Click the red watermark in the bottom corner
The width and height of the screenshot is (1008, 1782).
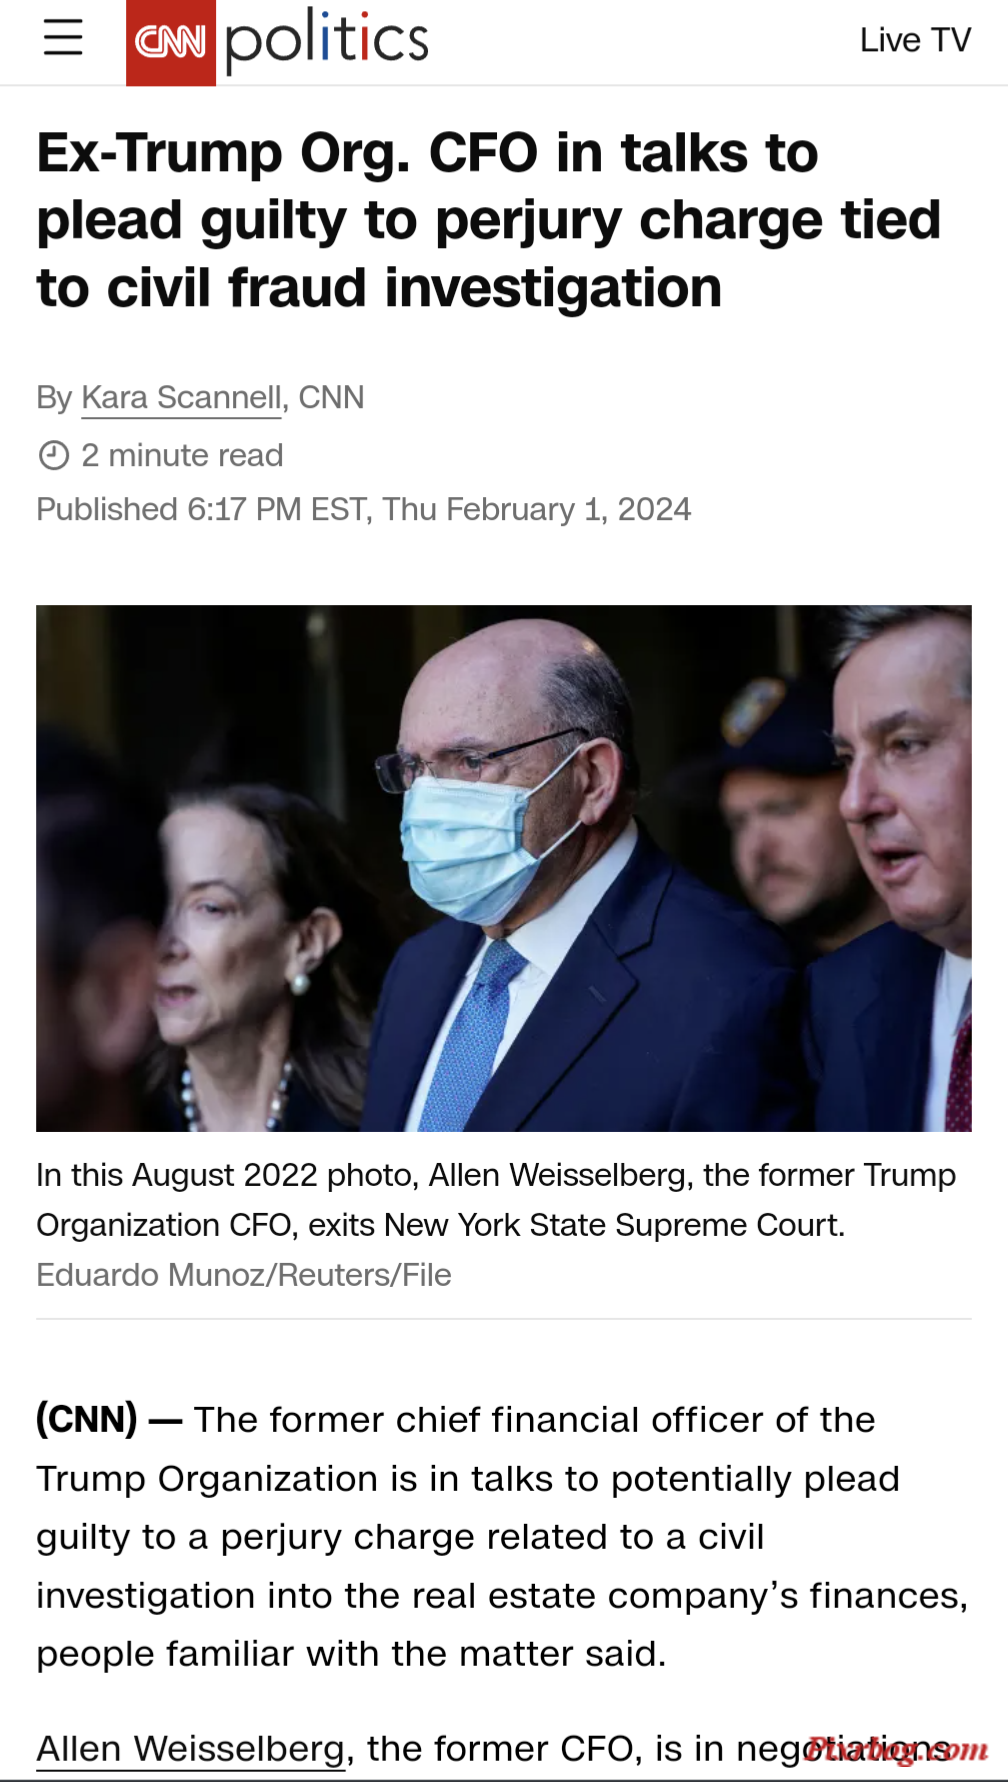896,1750
